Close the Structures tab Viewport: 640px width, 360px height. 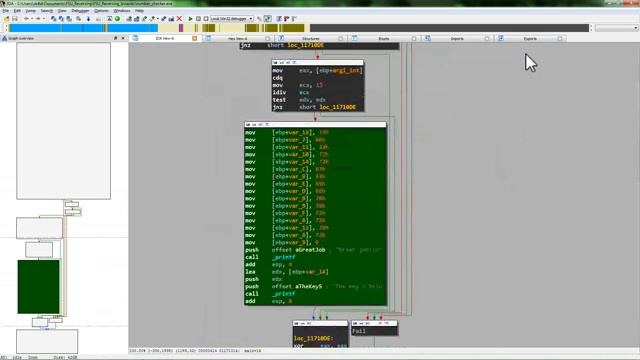click(341, 38)
